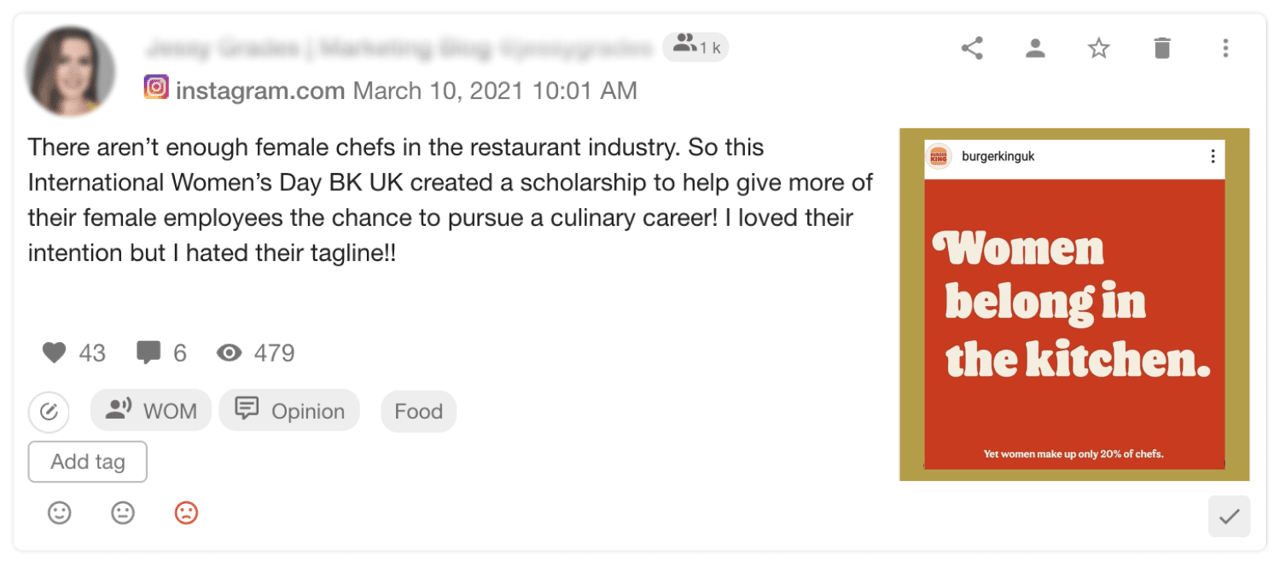Set sentiment to neutral face
The height and width of the screenshot is (579, 1280).
123,513
